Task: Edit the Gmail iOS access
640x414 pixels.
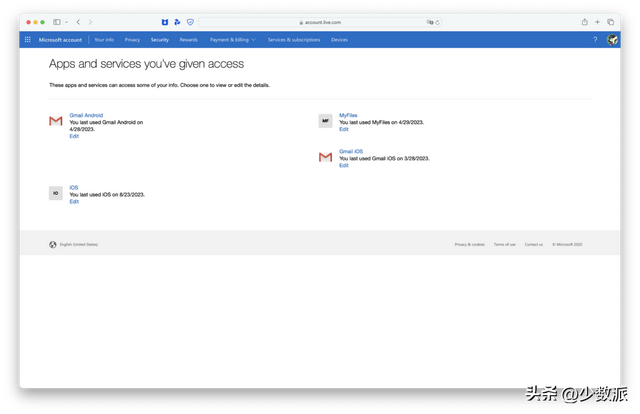Action: pyautogui.click(x=344, y=165)
